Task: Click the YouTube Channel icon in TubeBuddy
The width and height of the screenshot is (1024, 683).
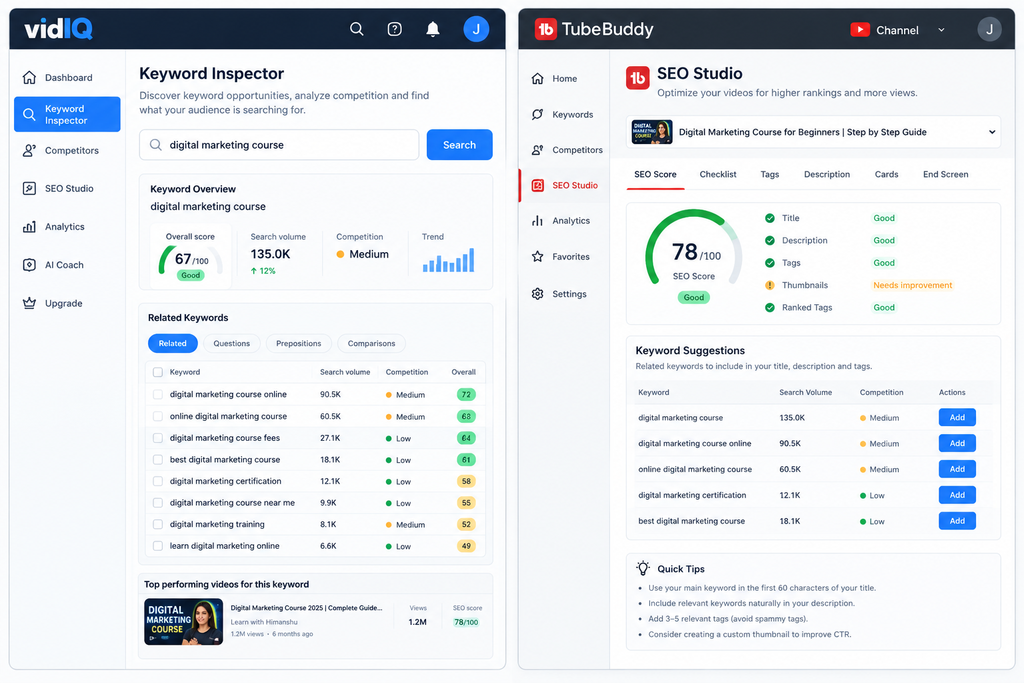Action: tap(860, 30)
